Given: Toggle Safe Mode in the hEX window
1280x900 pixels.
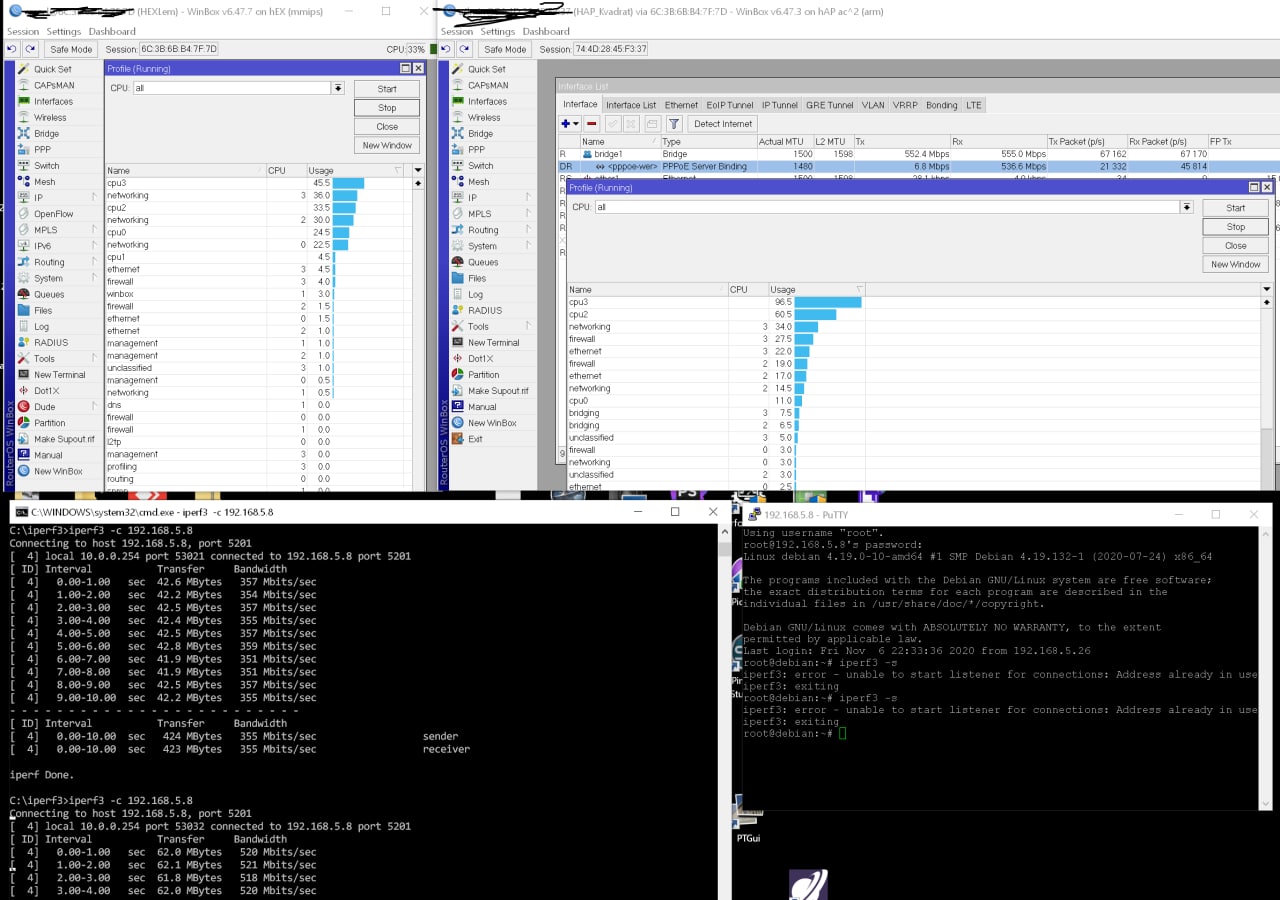Looking at the screenshot, I should pos(71,49).
